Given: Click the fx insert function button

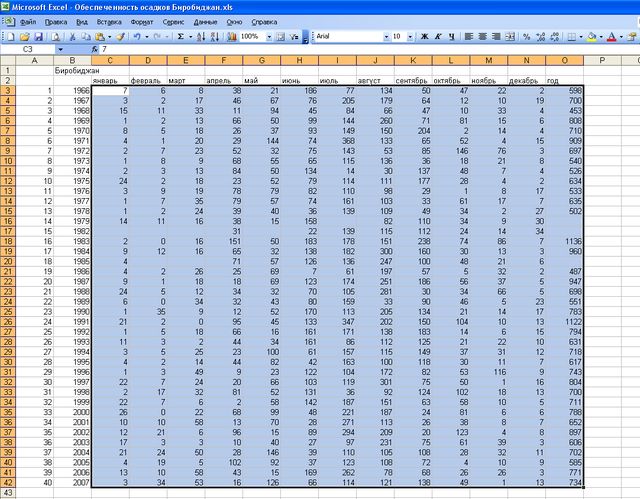Looking at the screenshot, I should click(95, 49).
